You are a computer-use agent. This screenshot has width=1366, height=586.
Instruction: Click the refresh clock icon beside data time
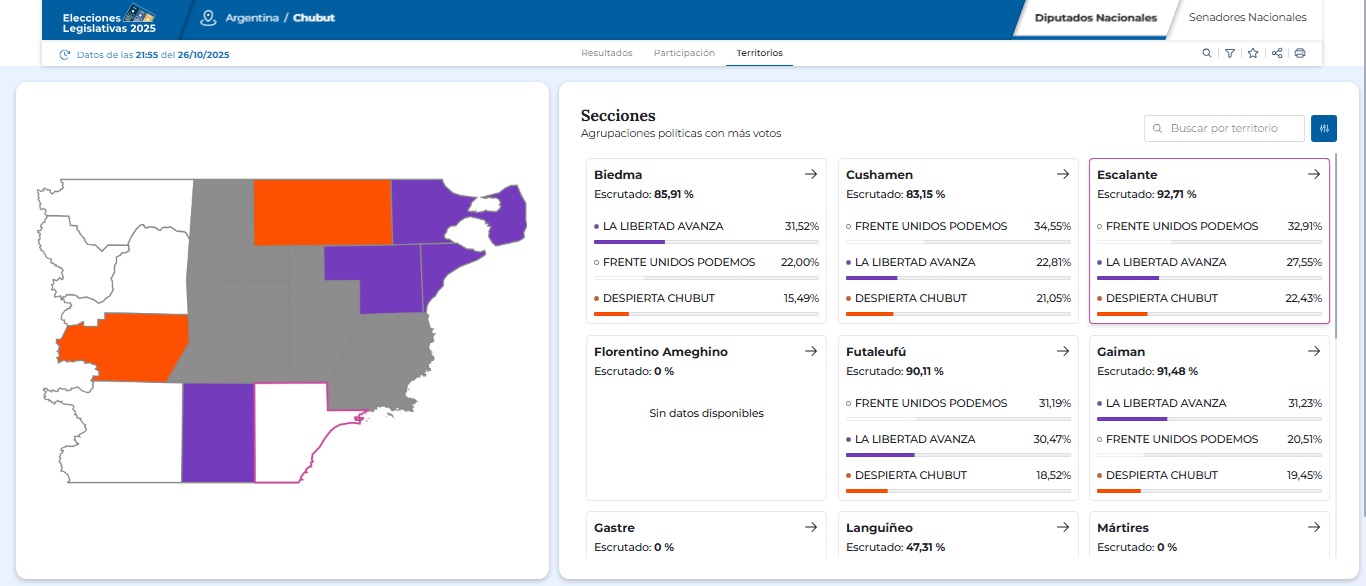[x=65, y=55]
